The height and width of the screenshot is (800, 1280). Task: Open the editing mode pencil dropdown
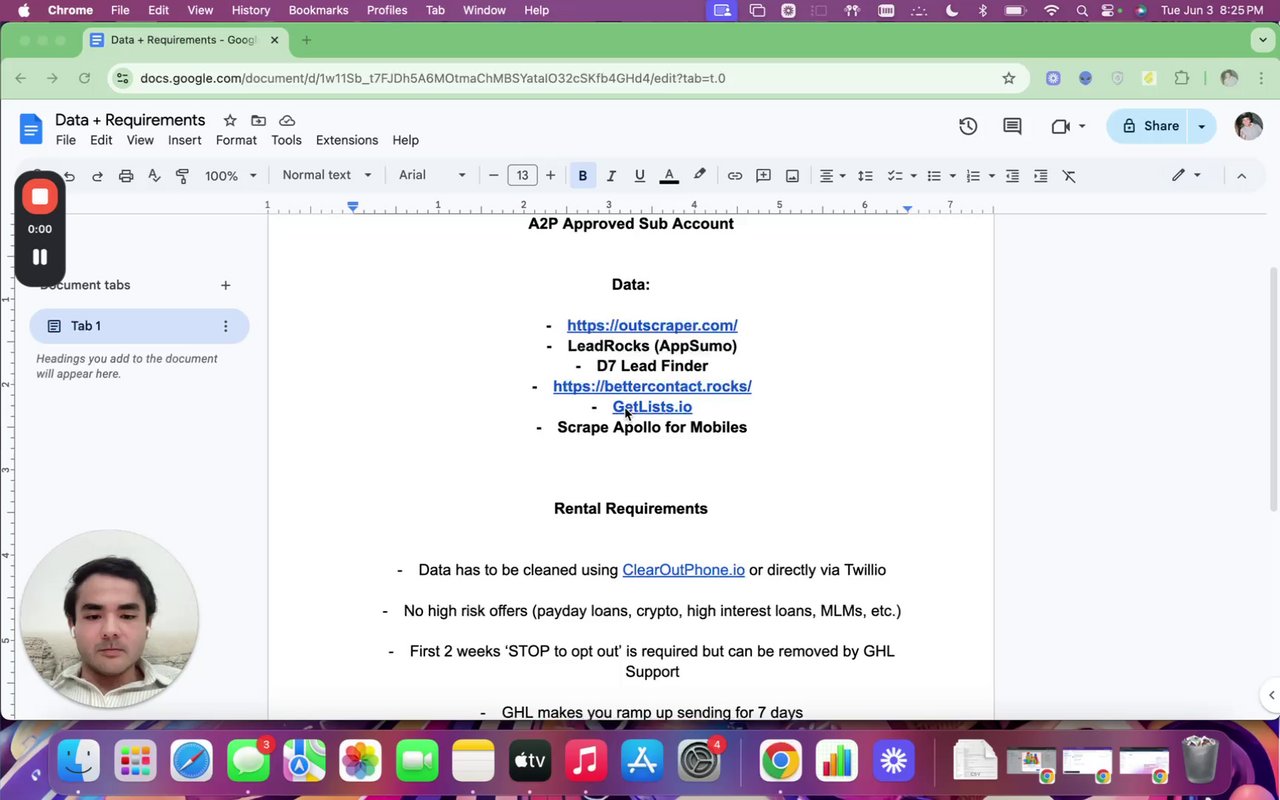[1187, 176]
